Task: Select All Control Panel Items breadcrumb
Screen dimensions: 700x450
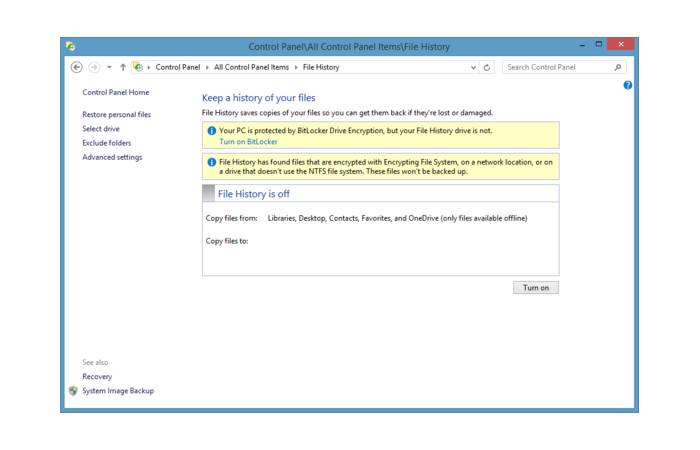Action: [250, 67]
